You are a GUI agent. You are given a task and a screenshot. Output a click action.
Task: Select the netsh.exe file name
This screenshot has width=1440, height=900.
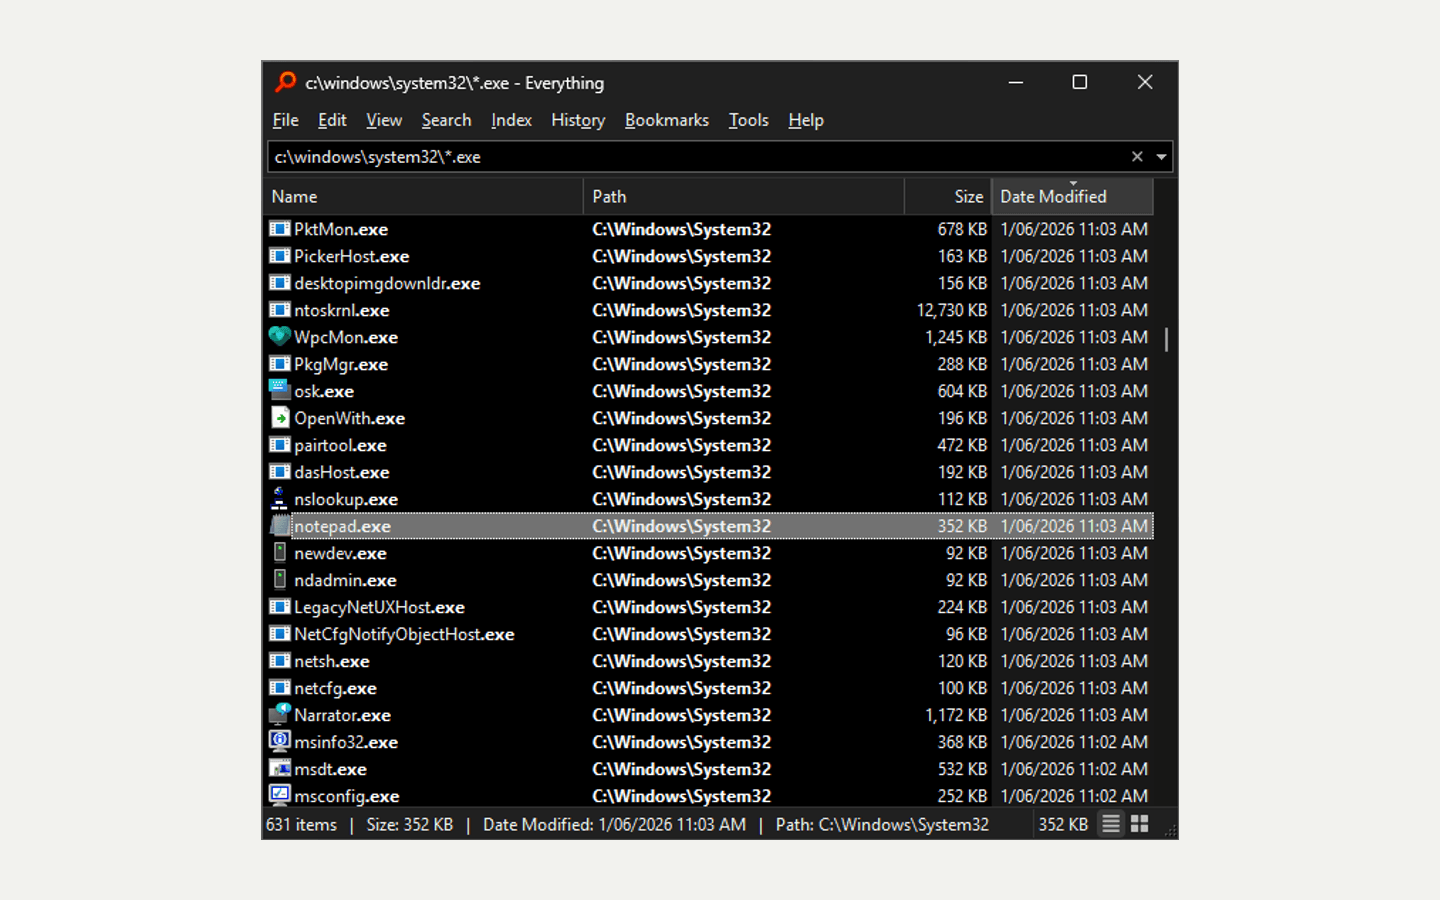pos(332,661)
